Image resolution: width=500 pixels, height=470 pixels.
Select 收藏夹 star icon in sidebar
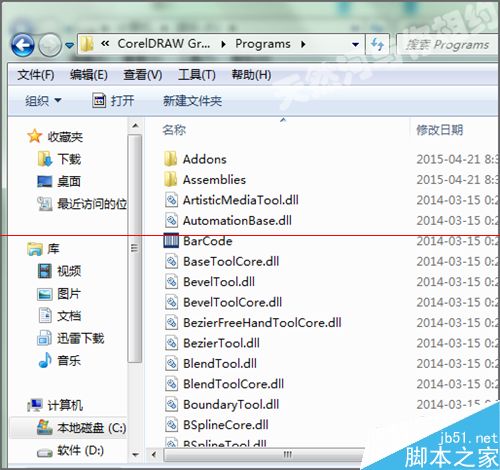34,136
